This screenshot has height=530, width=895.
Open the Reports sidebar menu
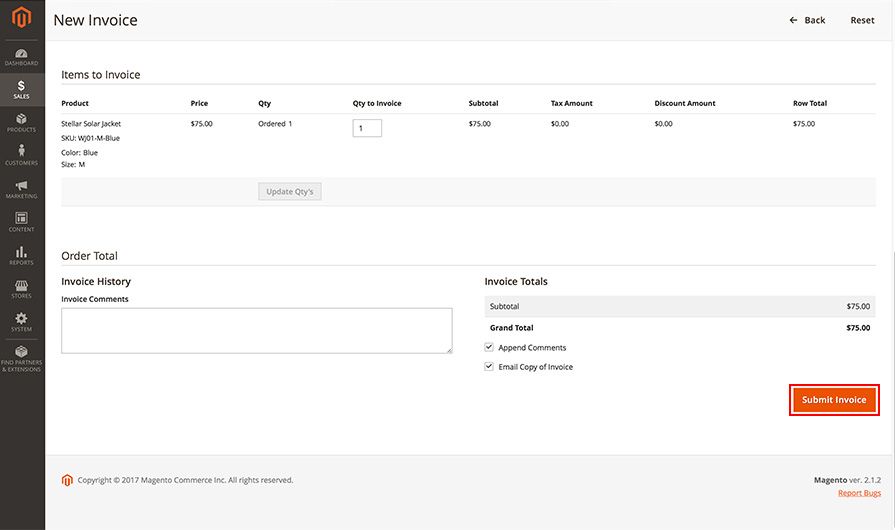coord(22,256)
